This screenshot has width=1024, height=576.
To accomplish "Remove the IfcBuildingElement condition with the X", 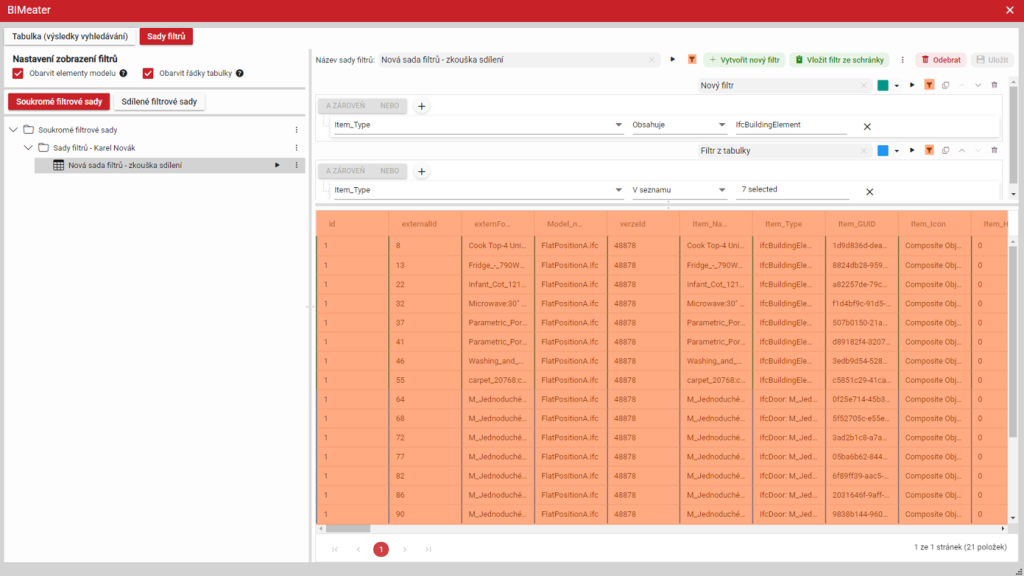I will tap(867, 126).
